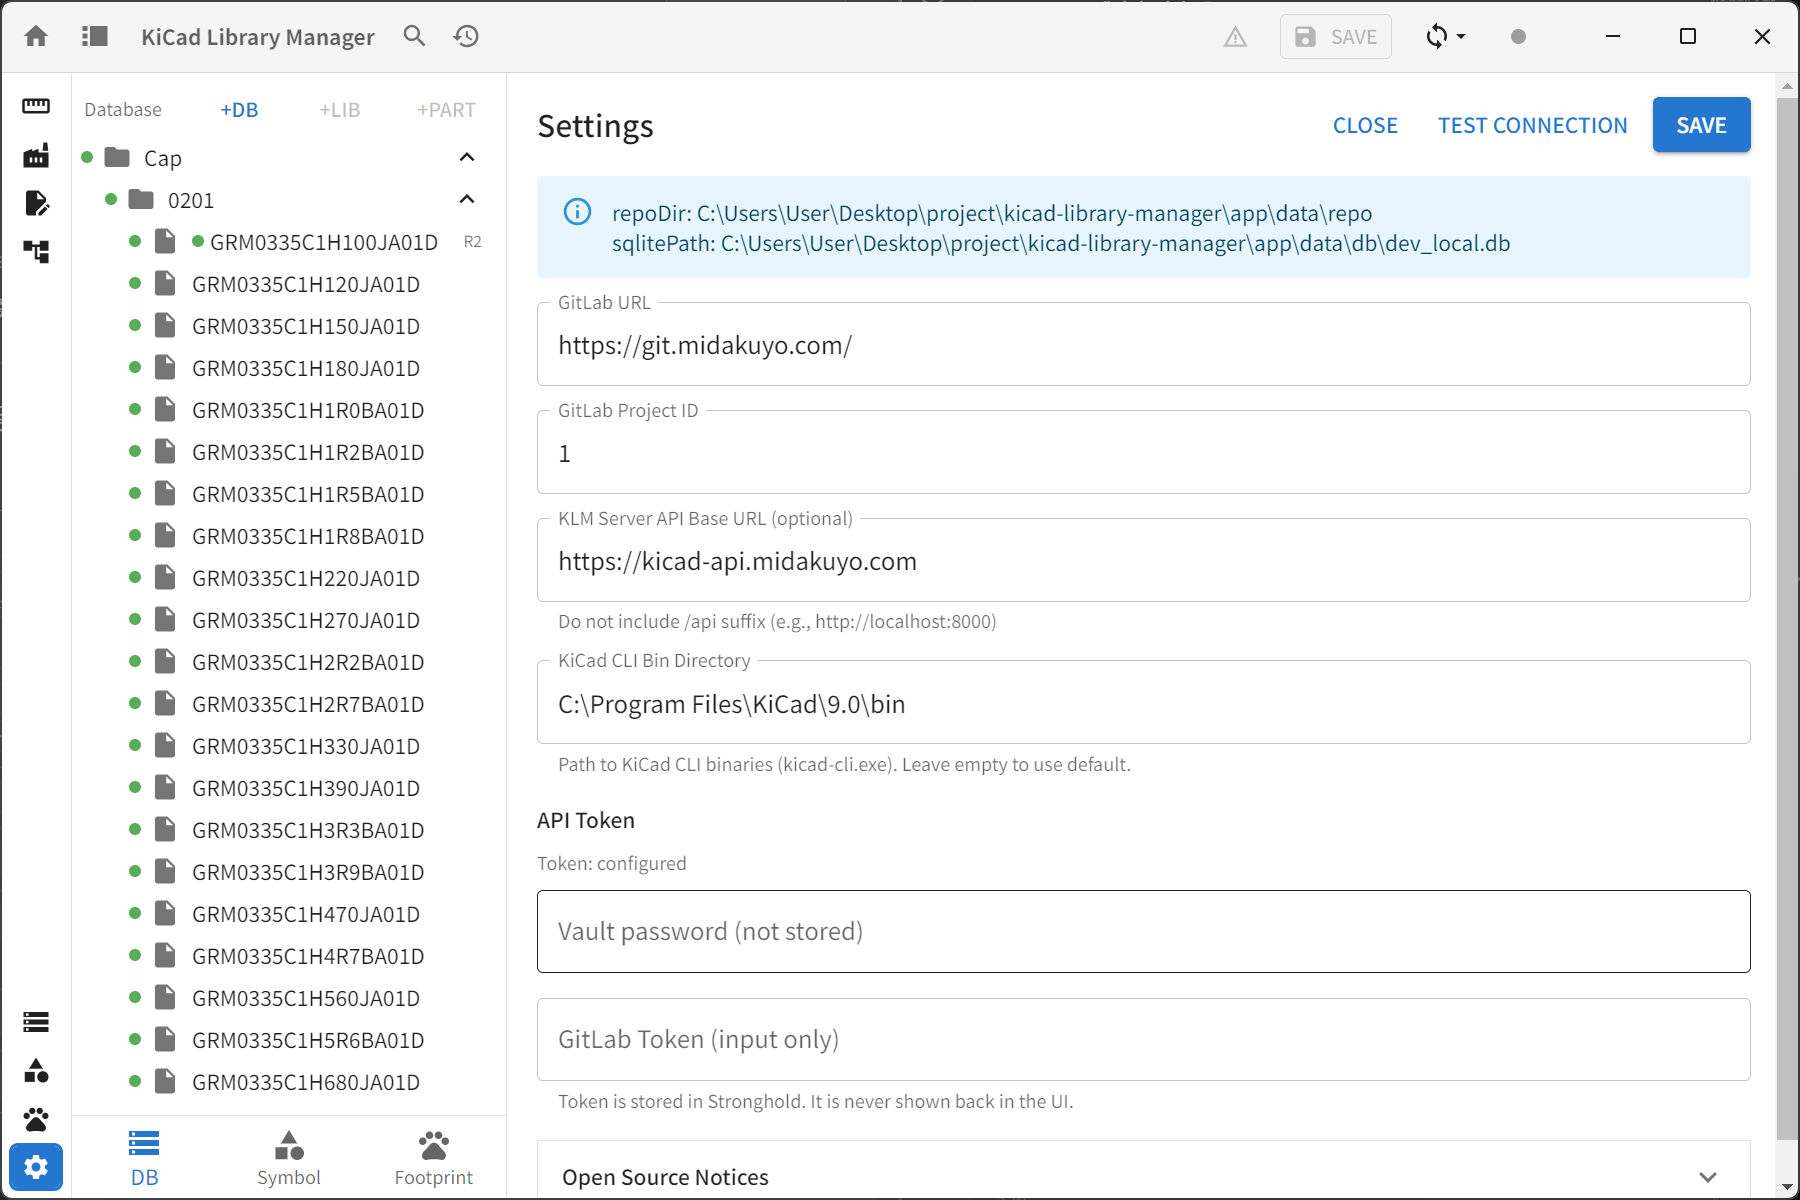The width and height of the screenshot is (1800, 1200).
Task: Close the Settings panel
Action: click(1365, 125)
